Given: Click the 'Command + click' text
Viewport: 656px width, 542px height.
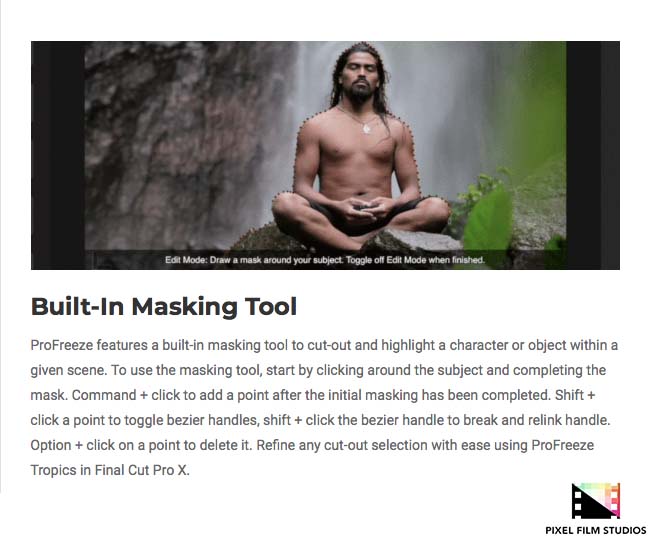Looking at the screenshot, I should (128, 395).
